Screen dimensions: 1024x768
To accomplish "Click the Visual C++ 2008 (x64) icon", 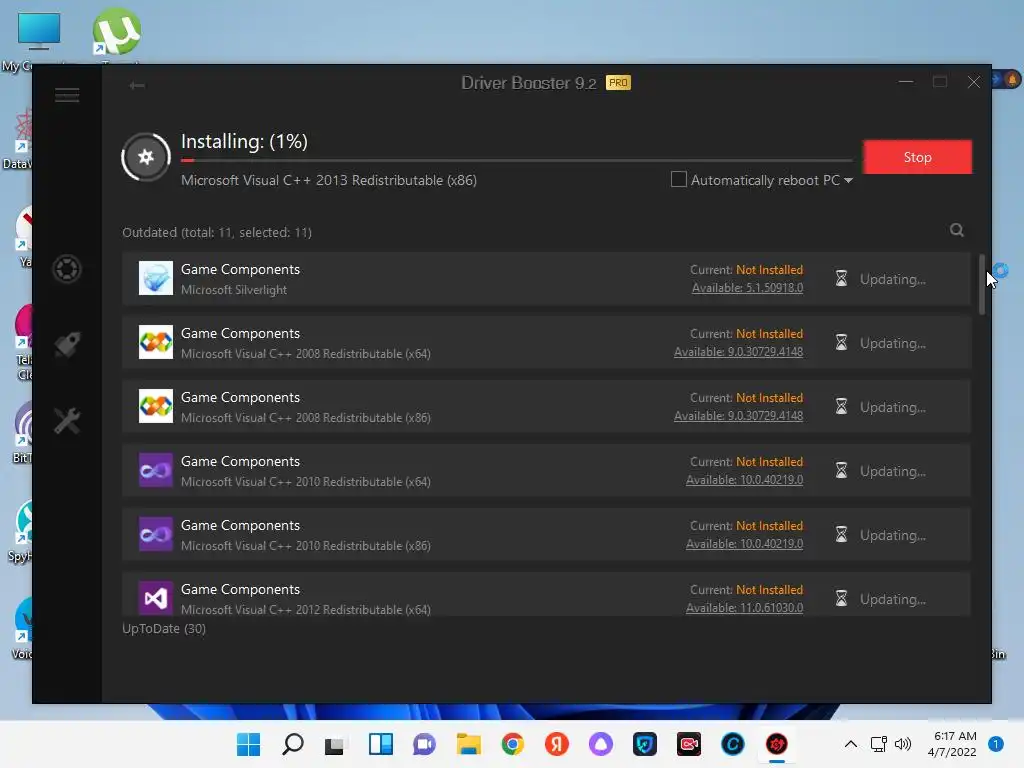I will (x=155, y=342).
